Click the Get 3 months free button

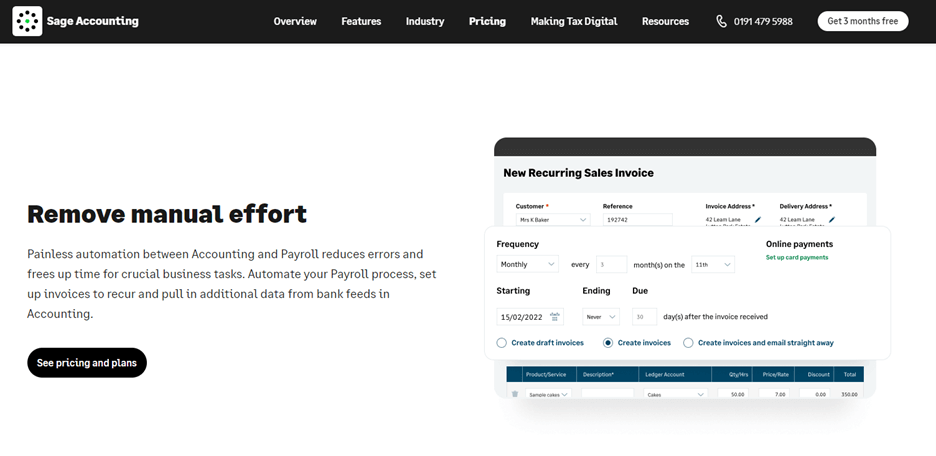863,21
